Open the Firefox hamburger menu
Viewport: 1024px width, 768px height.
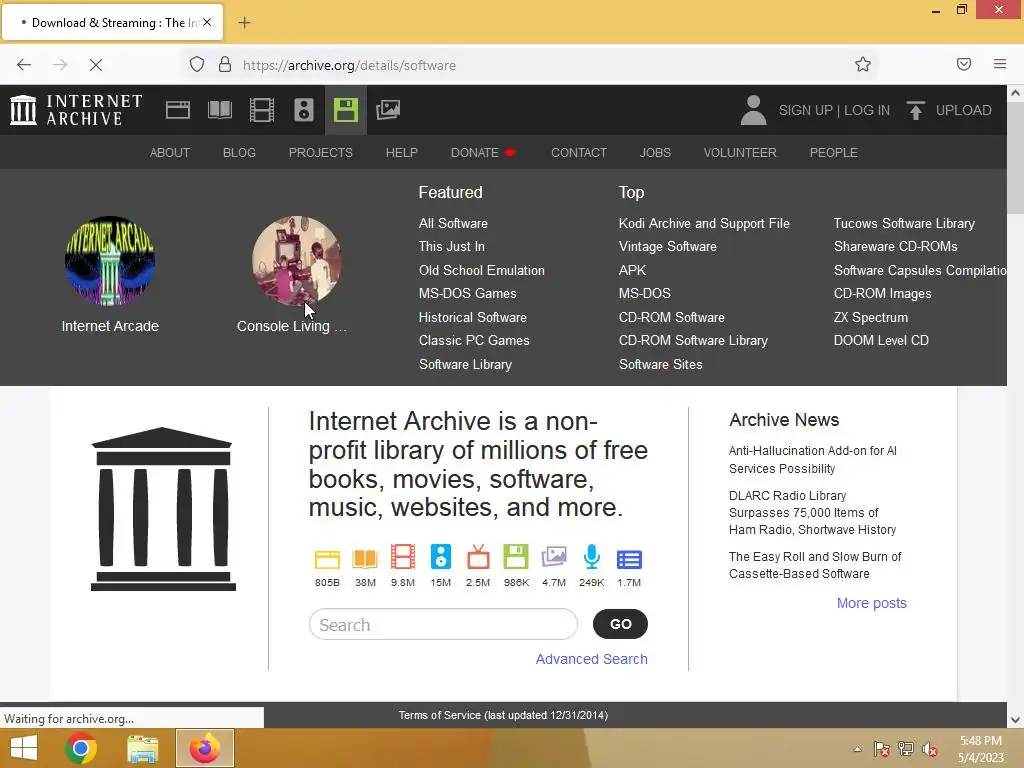tap(1000, 64)
